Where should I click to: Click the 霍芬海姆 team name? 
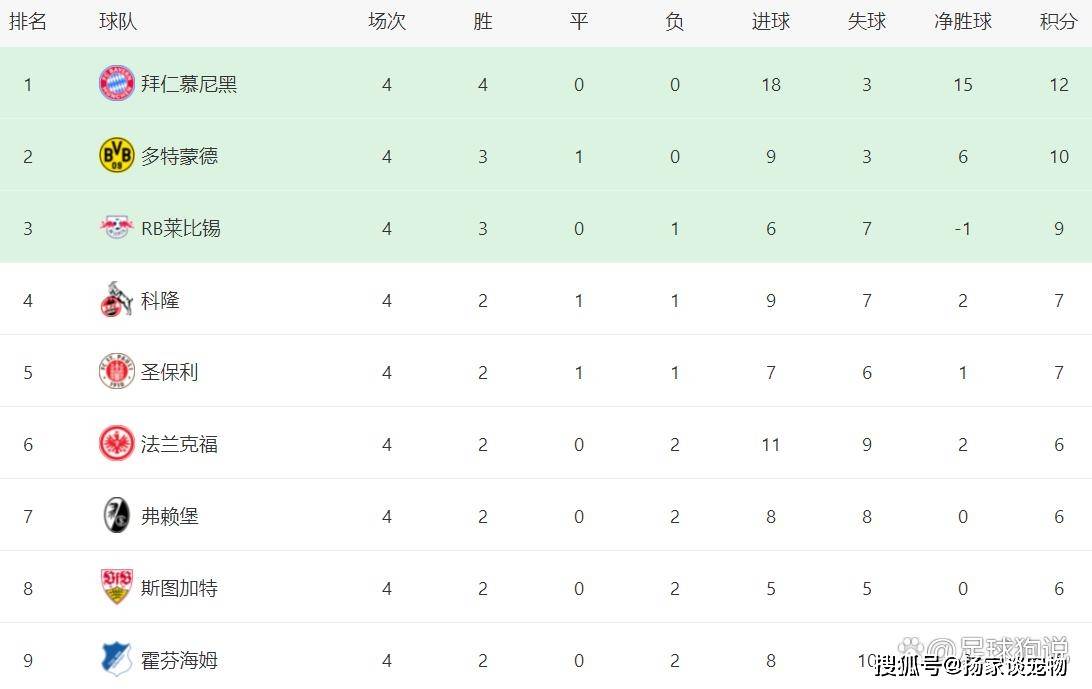[x=179, y=660]
